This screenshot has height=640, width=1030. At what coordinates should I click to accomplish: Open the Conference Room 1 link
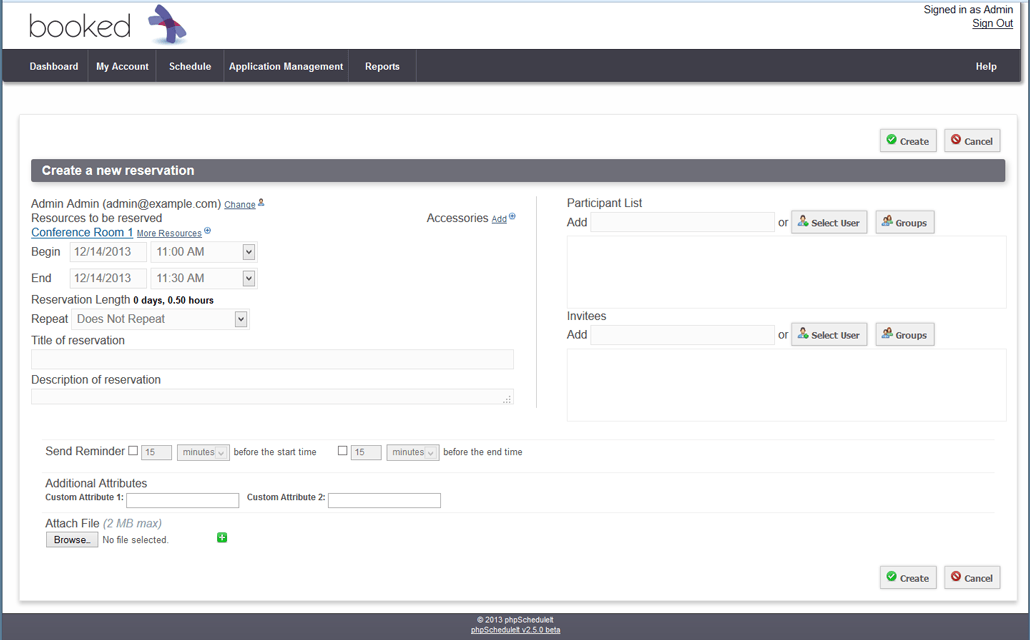82,232
